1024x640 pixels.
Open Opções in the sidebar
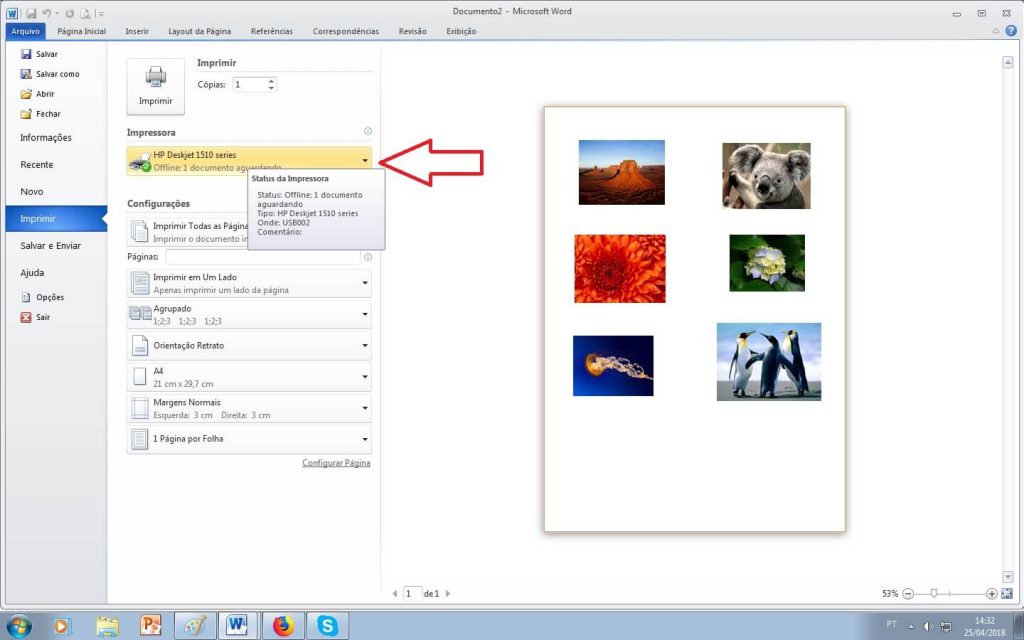click(49, 297)
